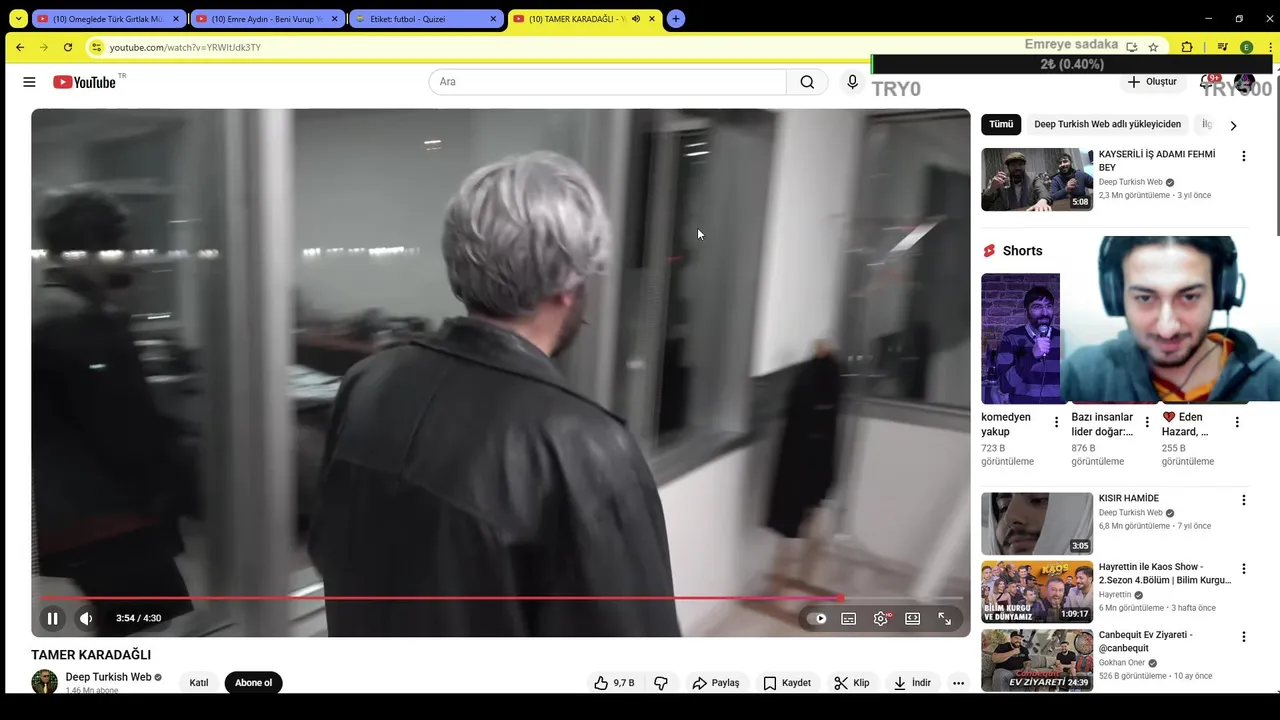Open the YouTube guide hamburger menu
1280x720 pixels.
[29, 82]
